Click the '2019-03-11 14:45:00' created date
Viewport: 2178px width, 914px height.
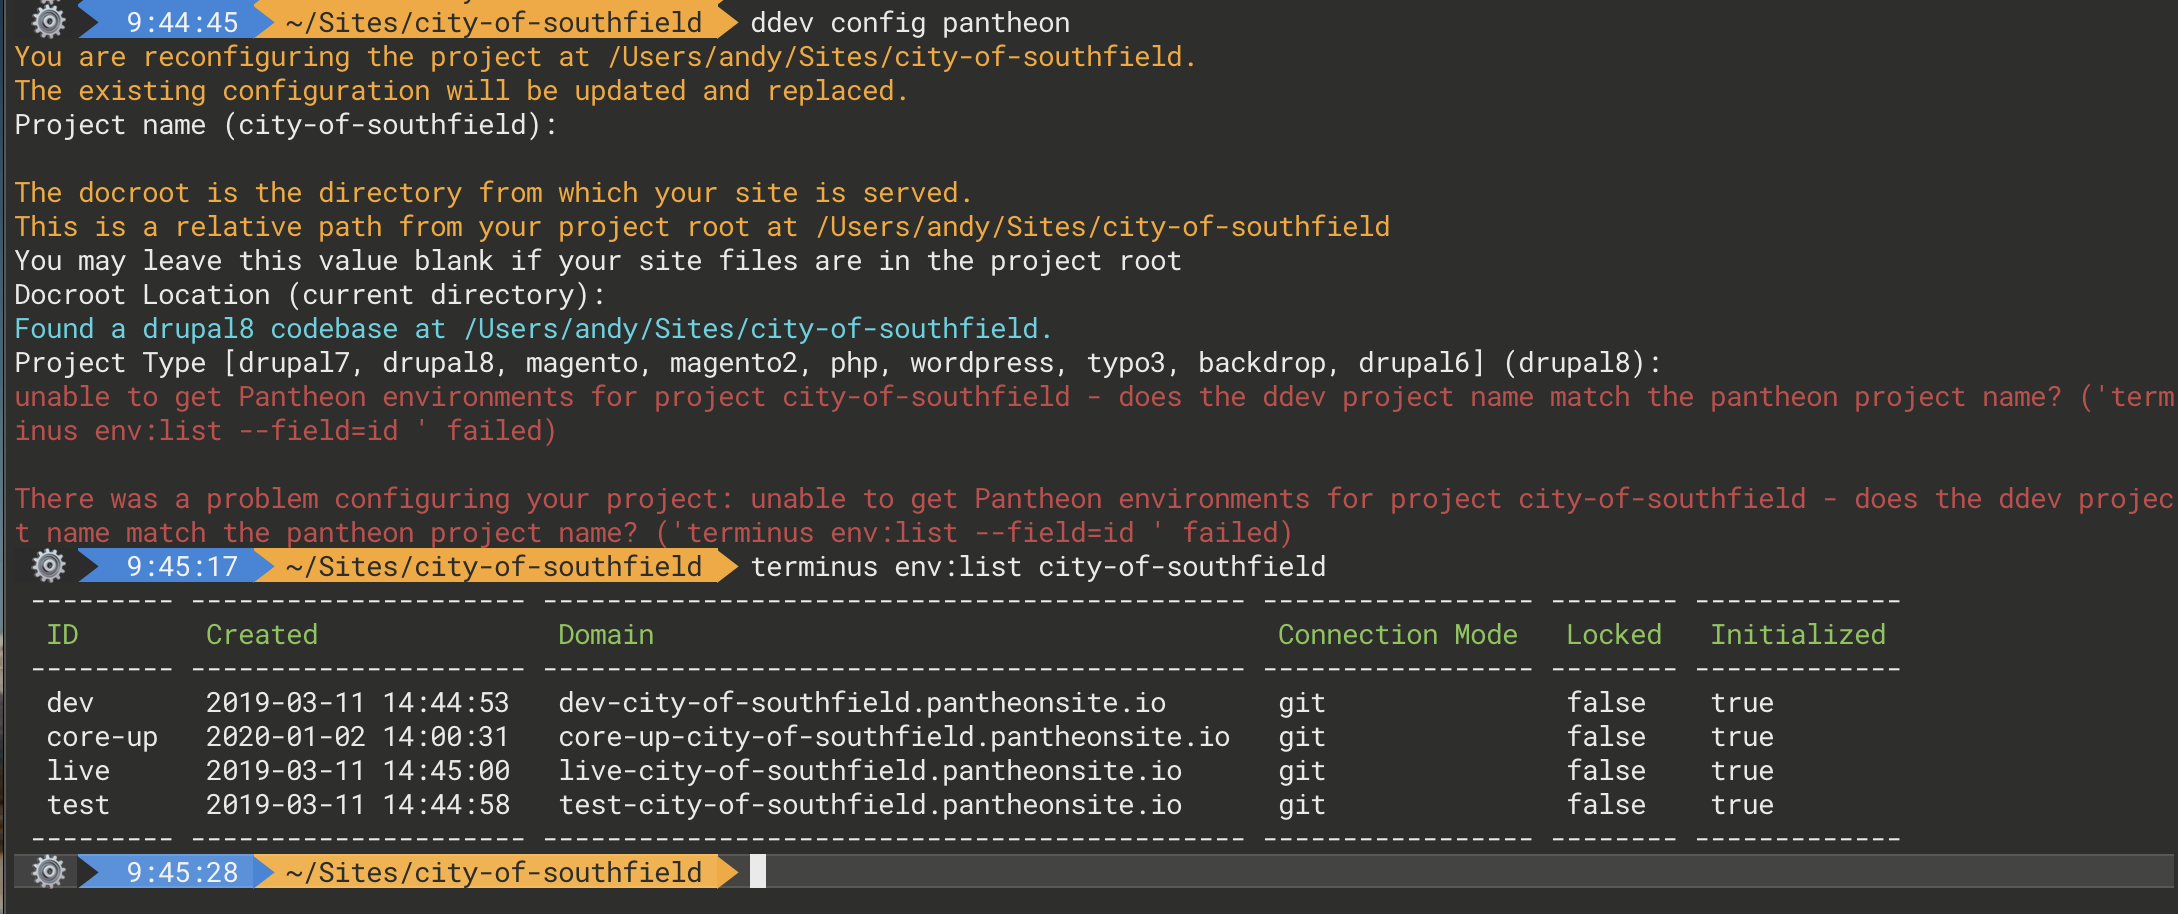[358, 771]
